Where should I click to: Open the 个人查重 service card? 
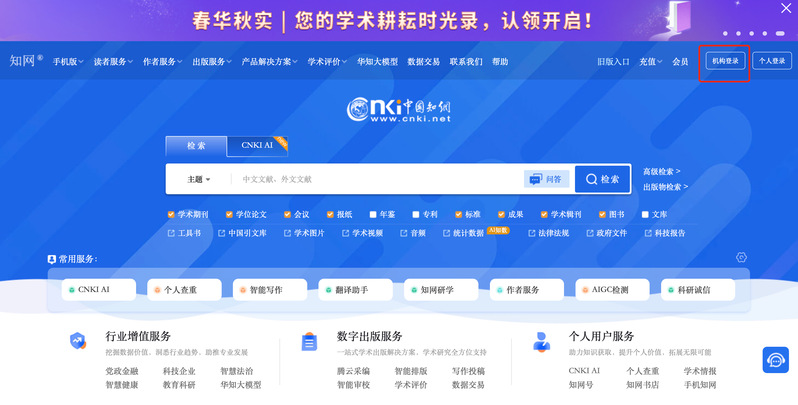[x=184, y=290]
